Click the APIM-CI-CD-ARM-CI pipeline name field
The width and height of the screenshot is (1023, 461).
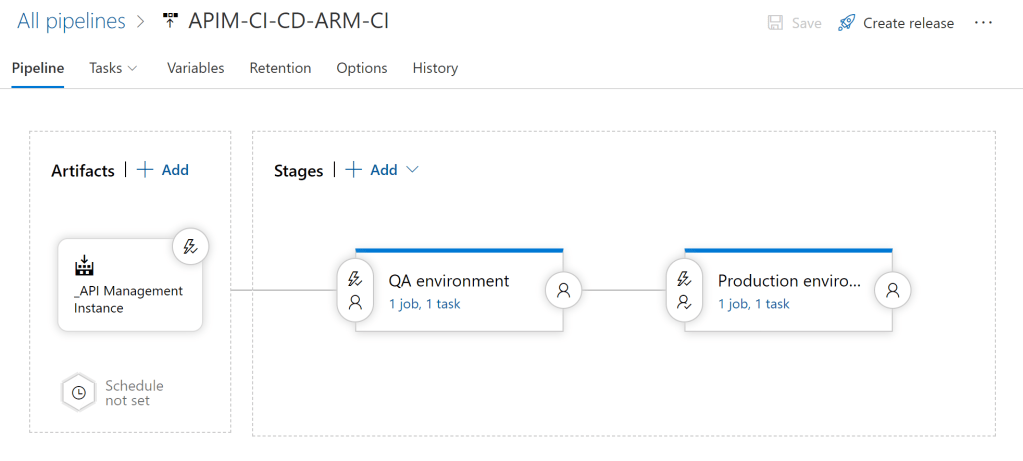[288, 21]
